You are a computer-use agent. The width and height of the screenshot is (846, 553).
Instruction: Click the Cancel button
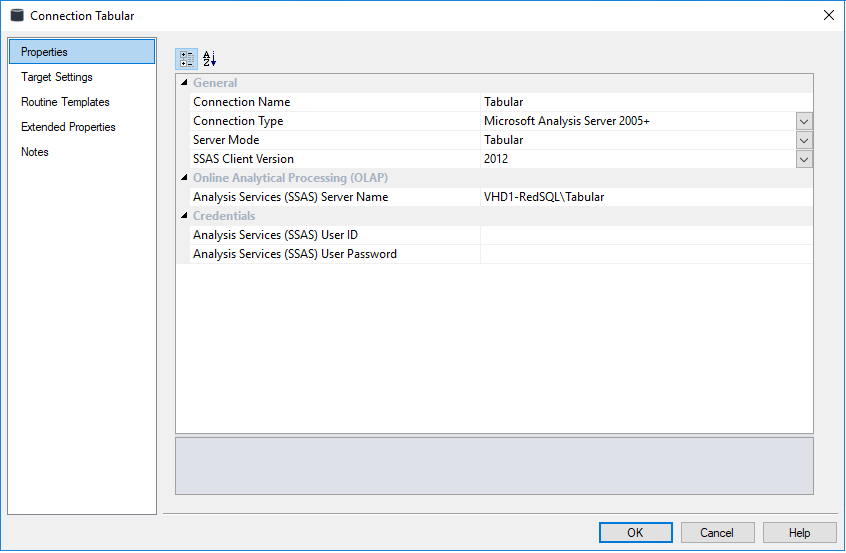pyautogui.click(x=717, y=533)
